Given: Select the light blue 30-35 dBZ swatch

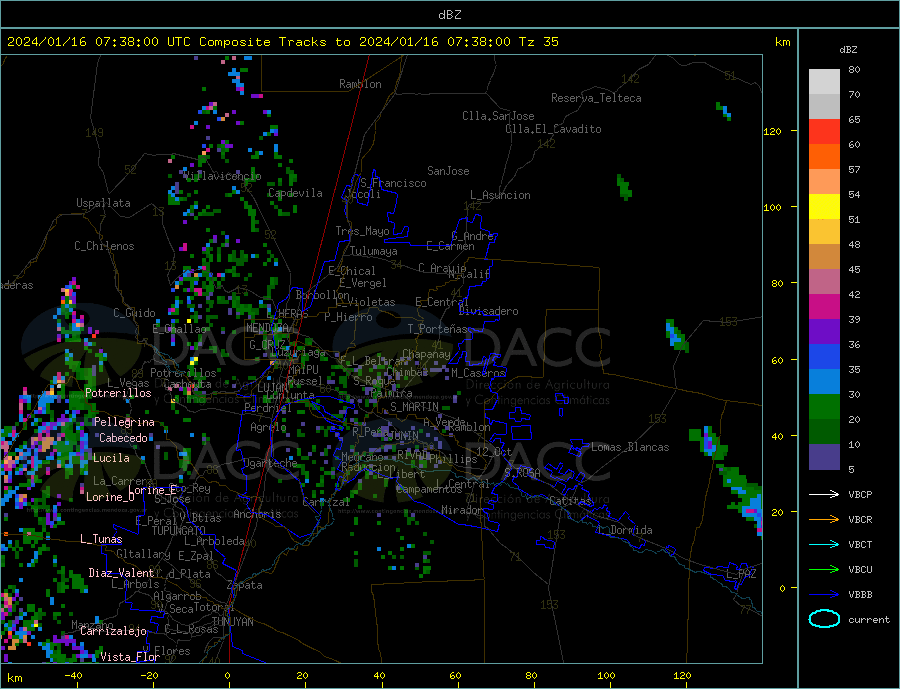Looking at the screenshot, I should click(824, 382).
